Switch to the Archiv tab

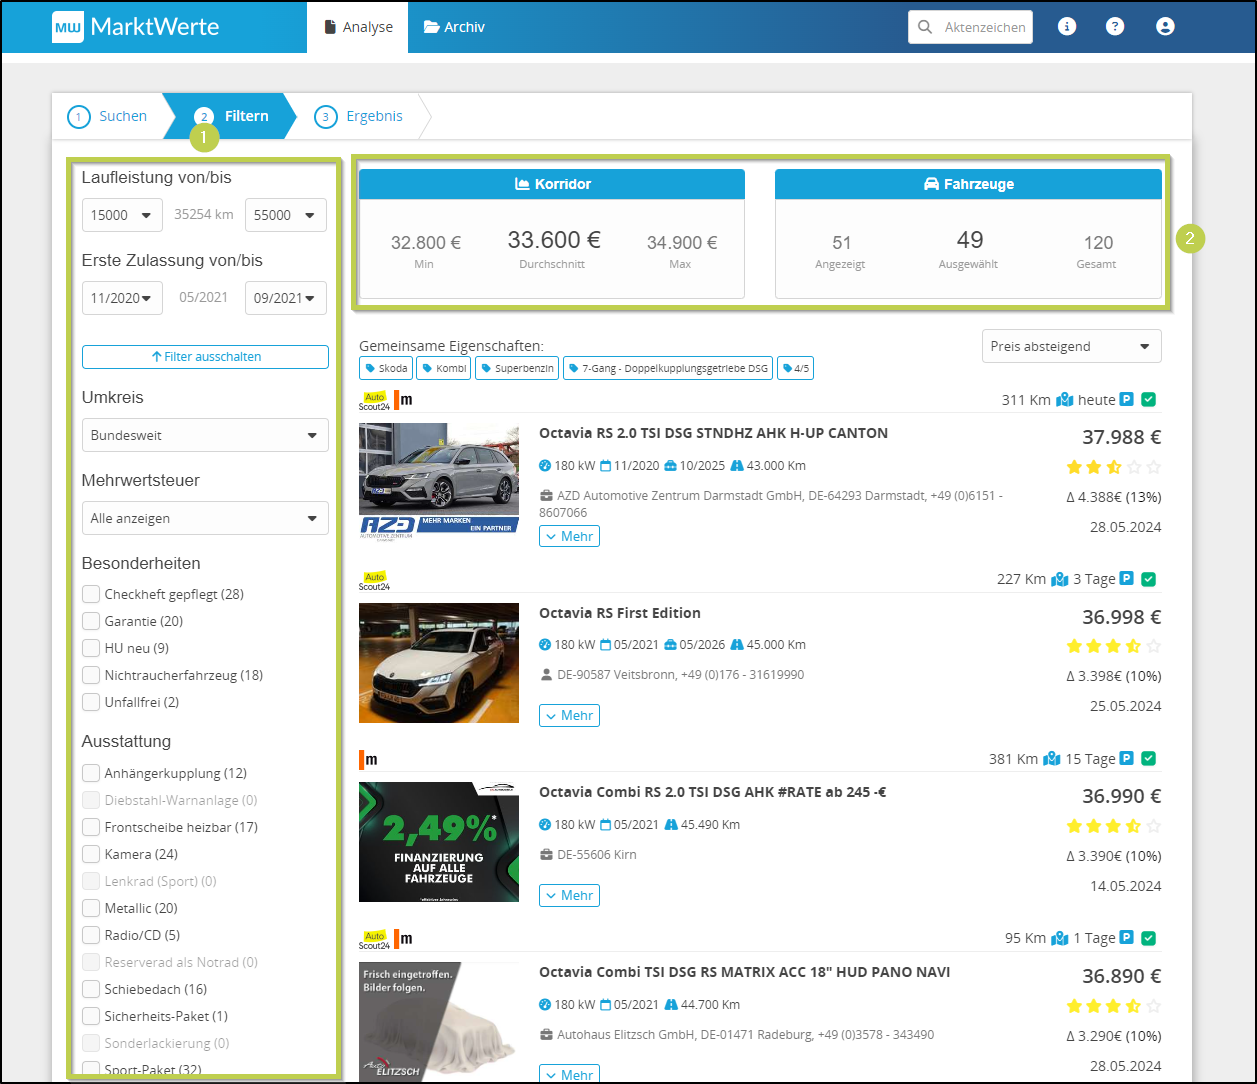coord(454,27)
